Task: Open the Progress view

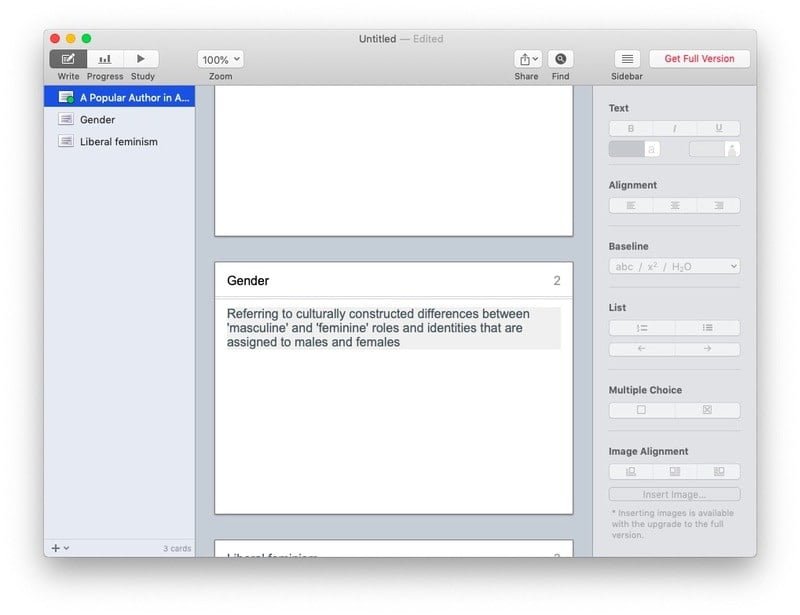Action: [104, 59]
